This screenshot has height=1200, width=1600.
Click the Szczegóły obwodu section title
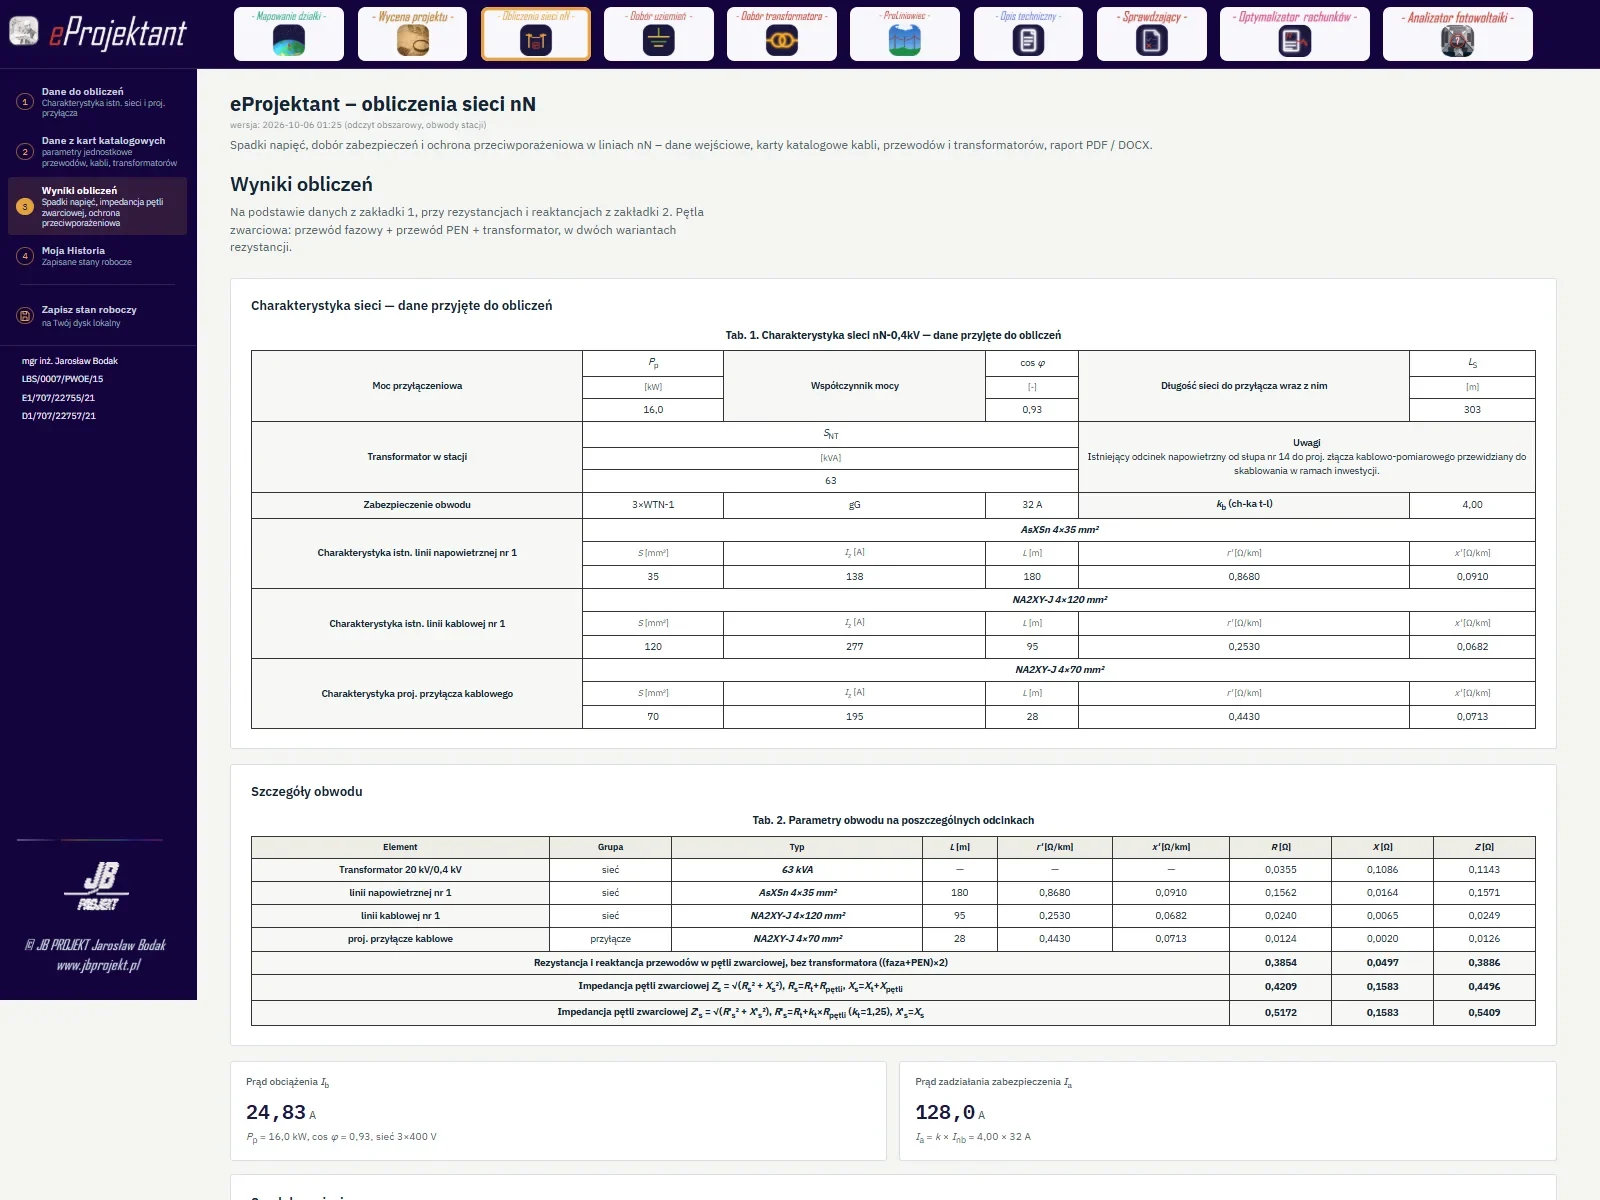(x=307, y=792)
